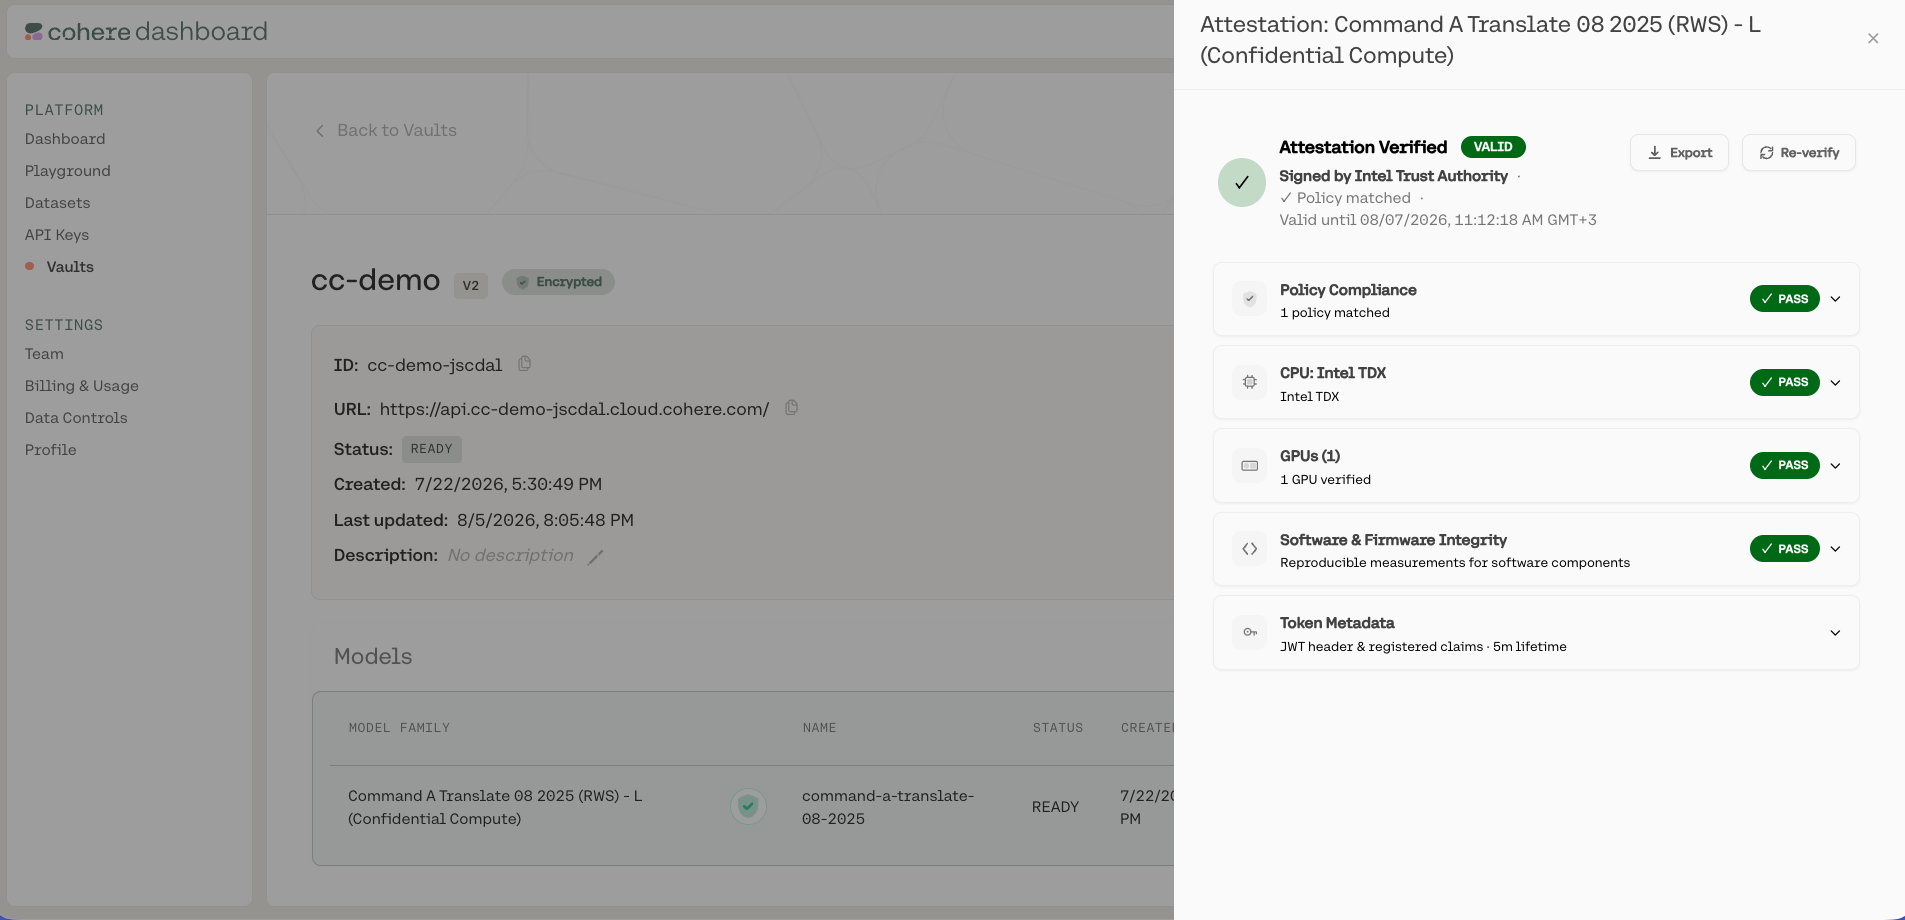
Task: Expand the Software & Firmware Integrity chevron
Action: (x=1835, y=549)
